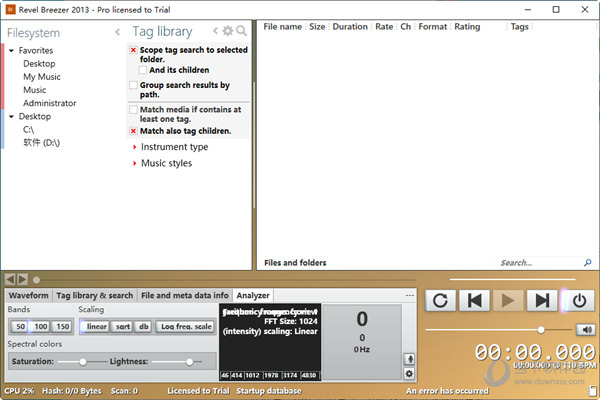
Task: Expand the Music styles tag
Action: tap(134, 163)
